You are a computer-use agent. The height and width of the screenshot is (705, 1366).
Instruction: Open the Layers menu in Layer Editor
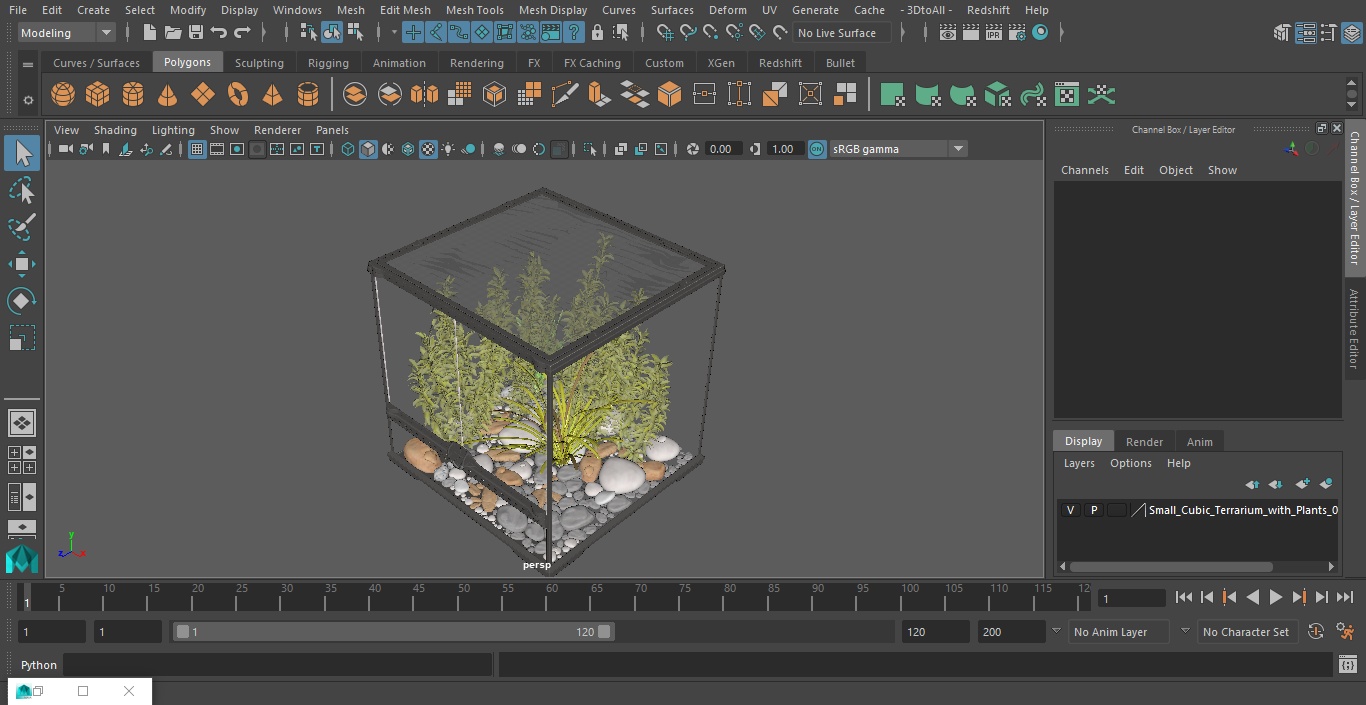point(1078,463)
